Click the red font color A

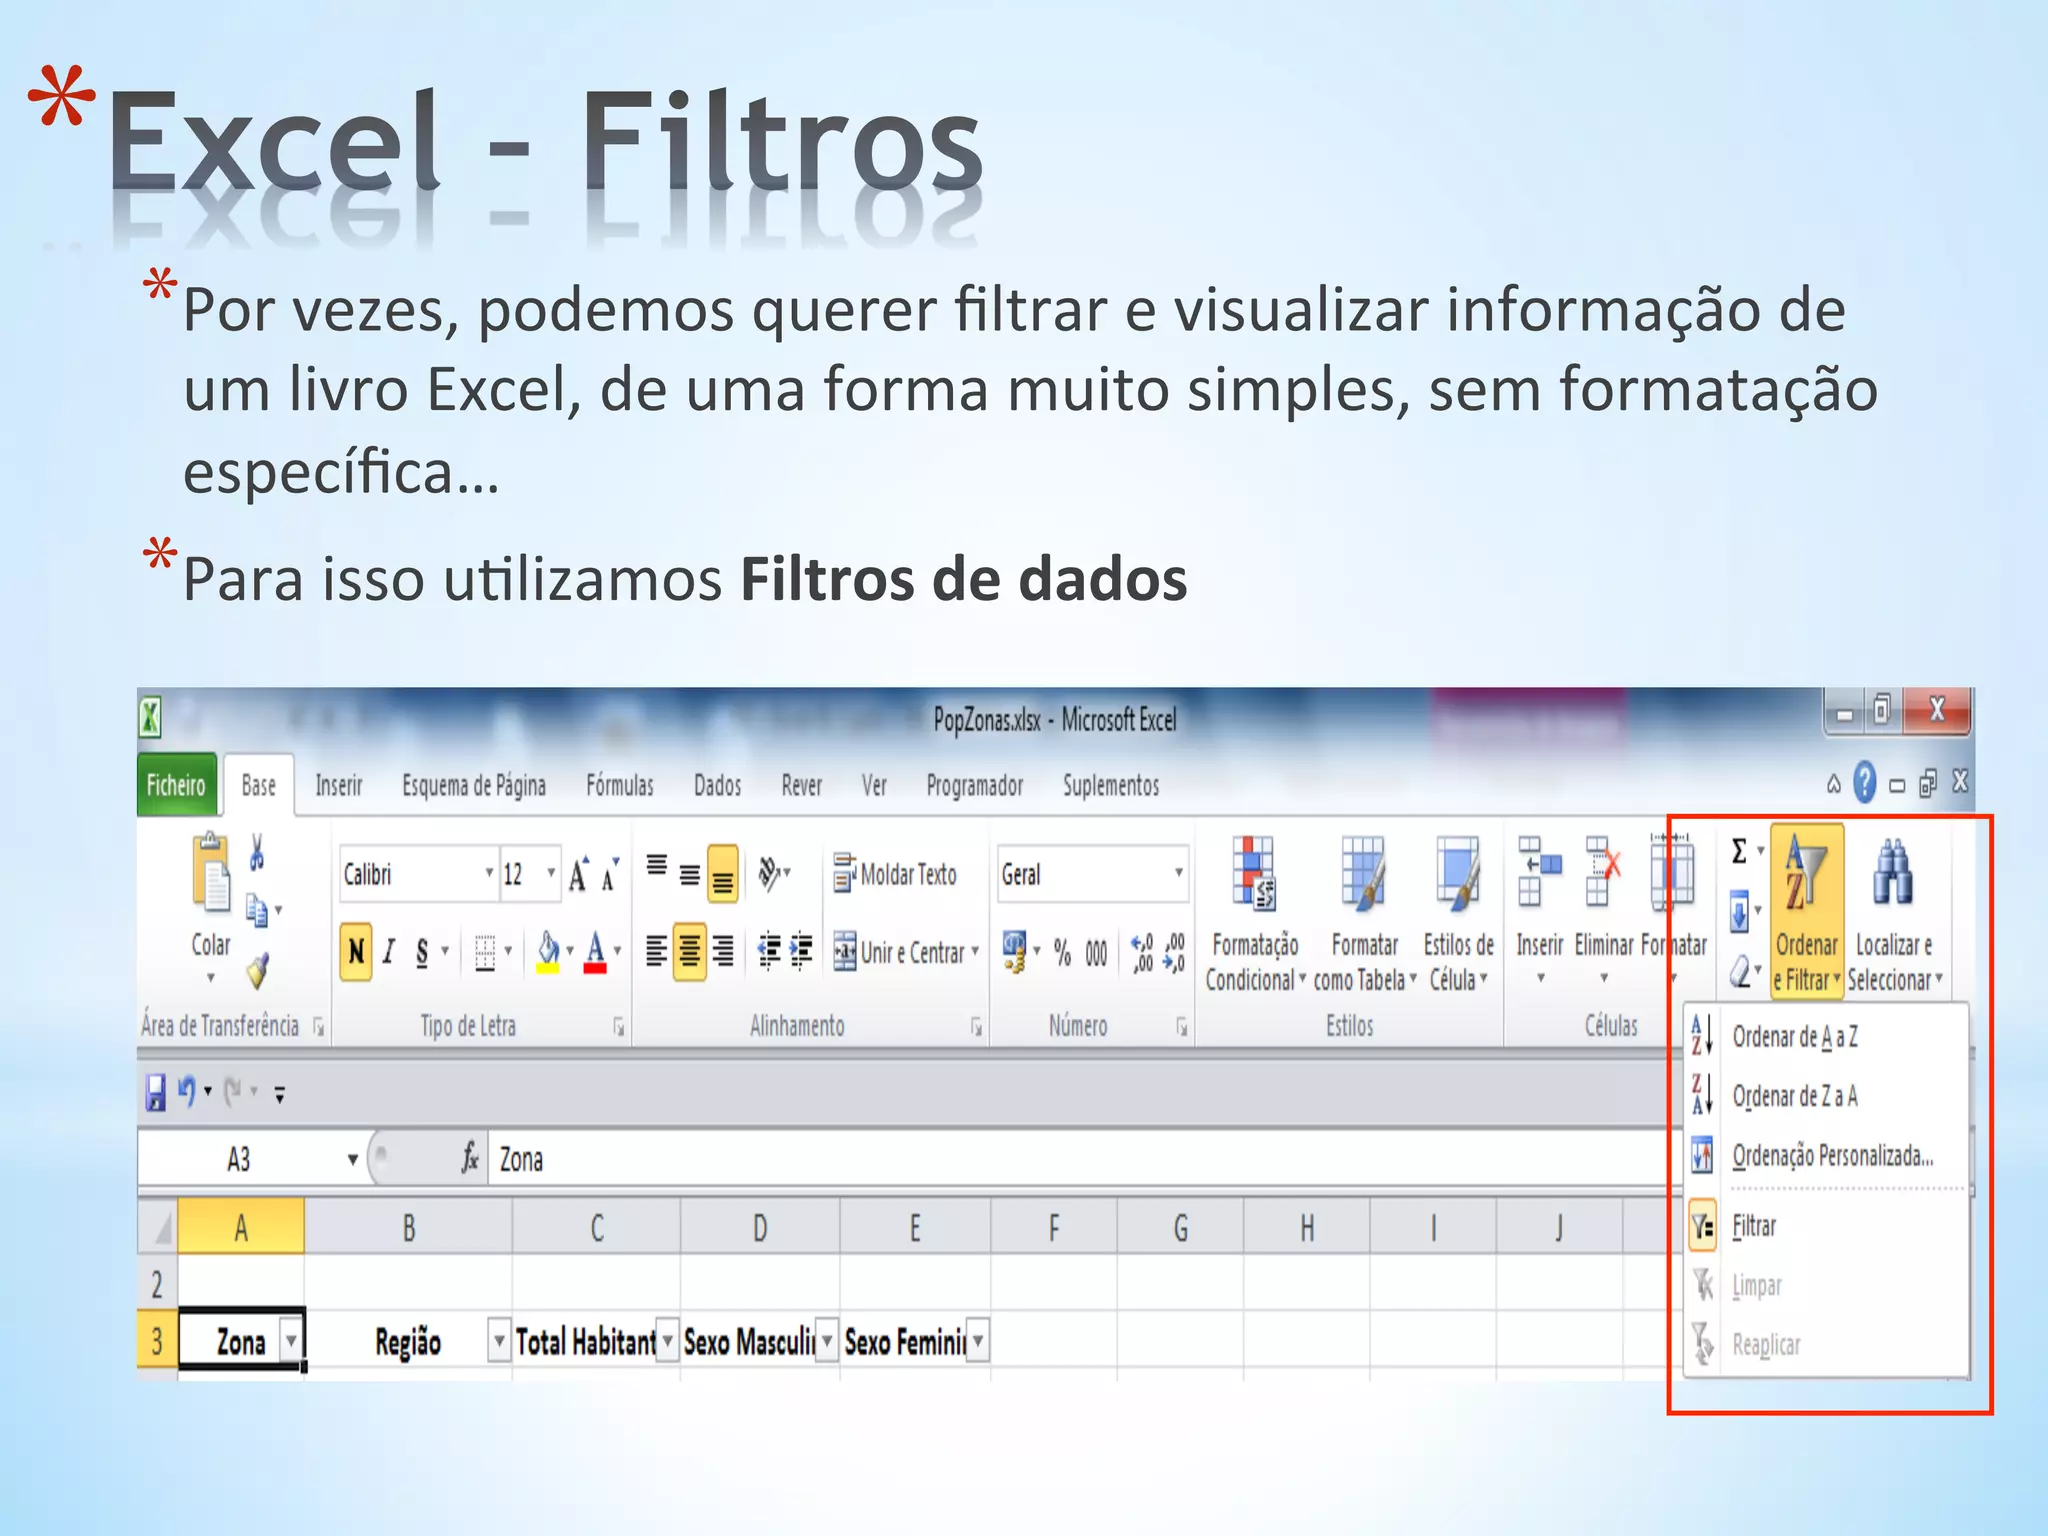[x=595, y=951]
